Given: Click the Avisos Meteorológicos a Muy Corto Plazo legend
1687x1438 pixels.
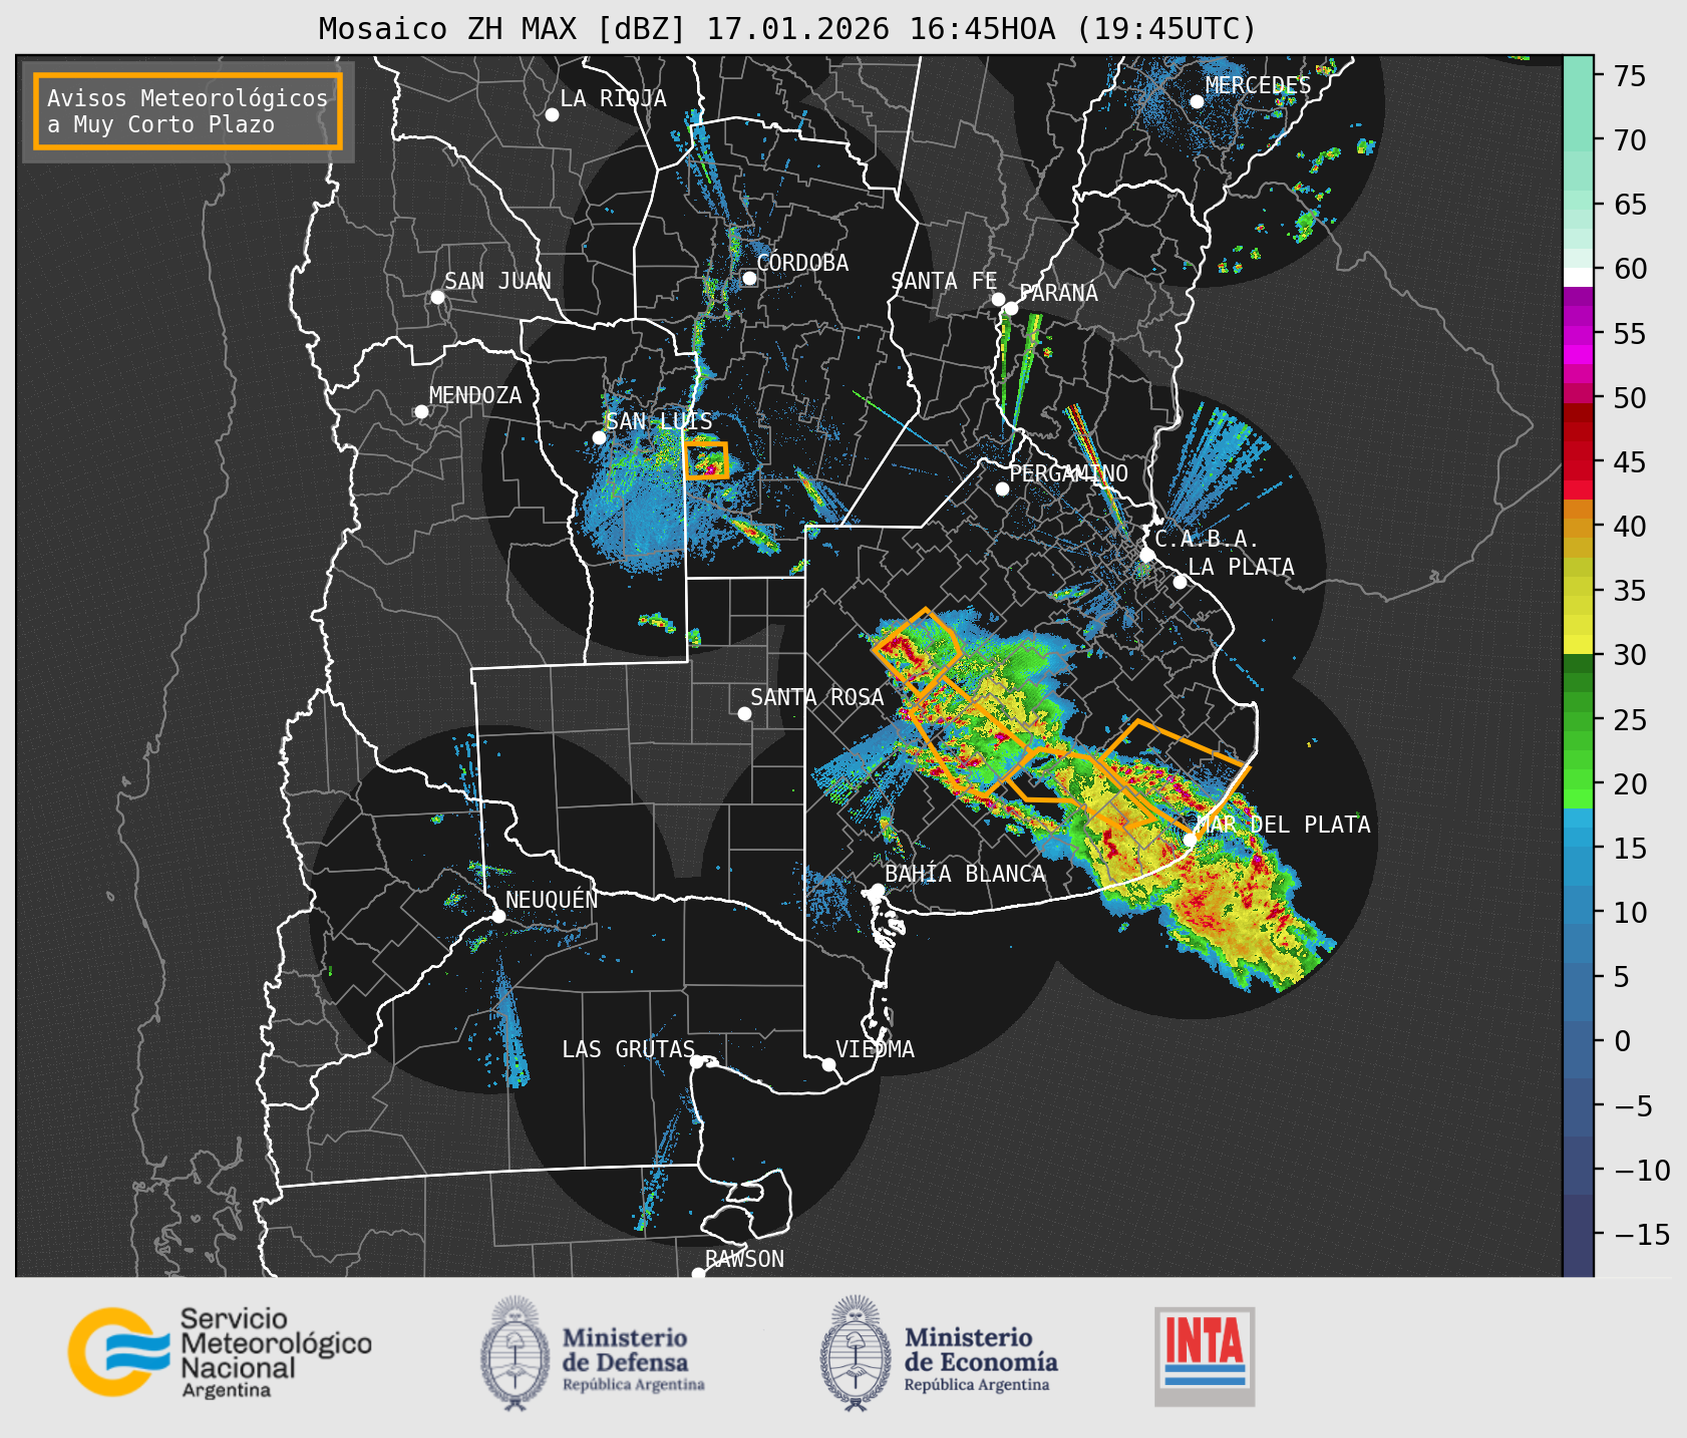Looking at the screenshot, I should [x=188, y=111].
